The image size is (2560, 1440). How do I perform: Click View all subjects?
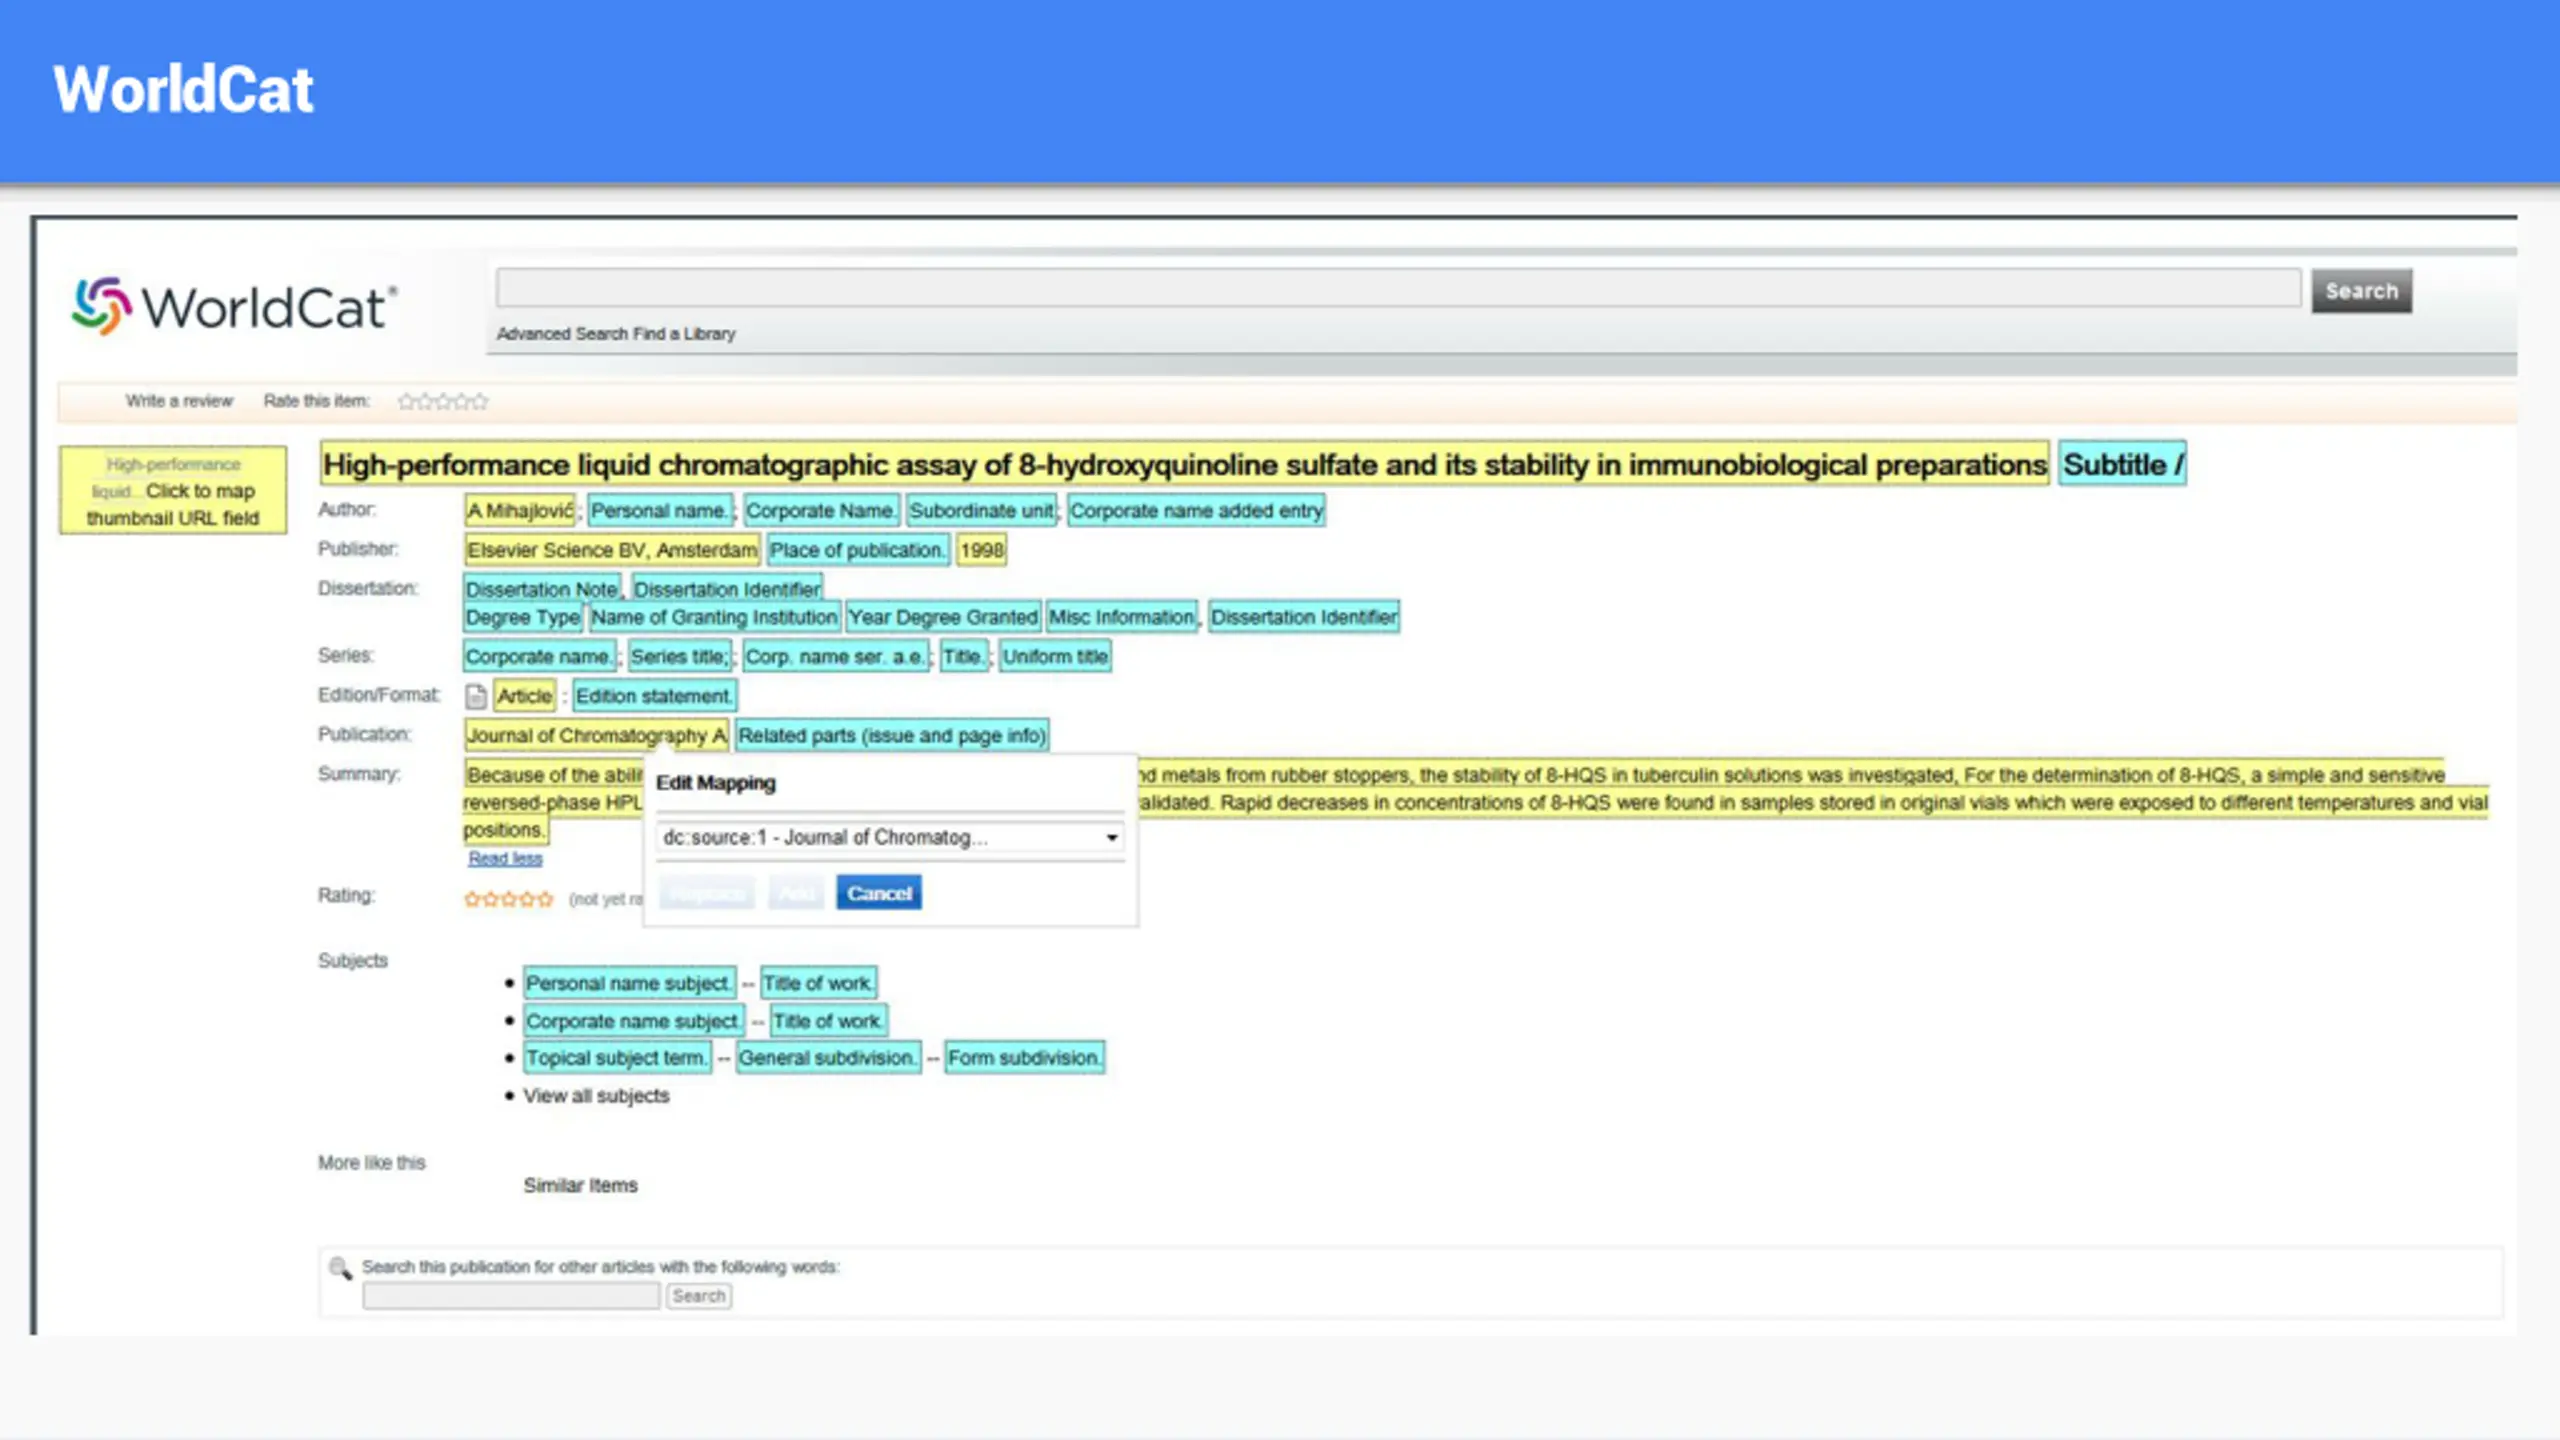coord(596,1096)
